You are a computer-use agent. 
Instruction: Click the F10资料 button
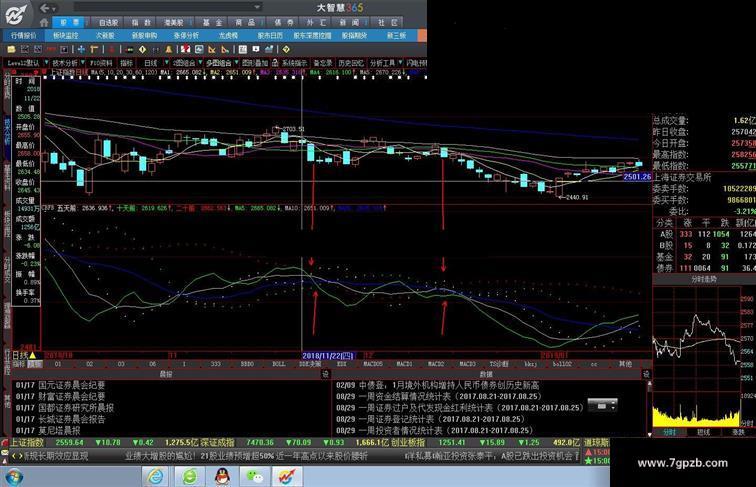click(x=101, y=63)
